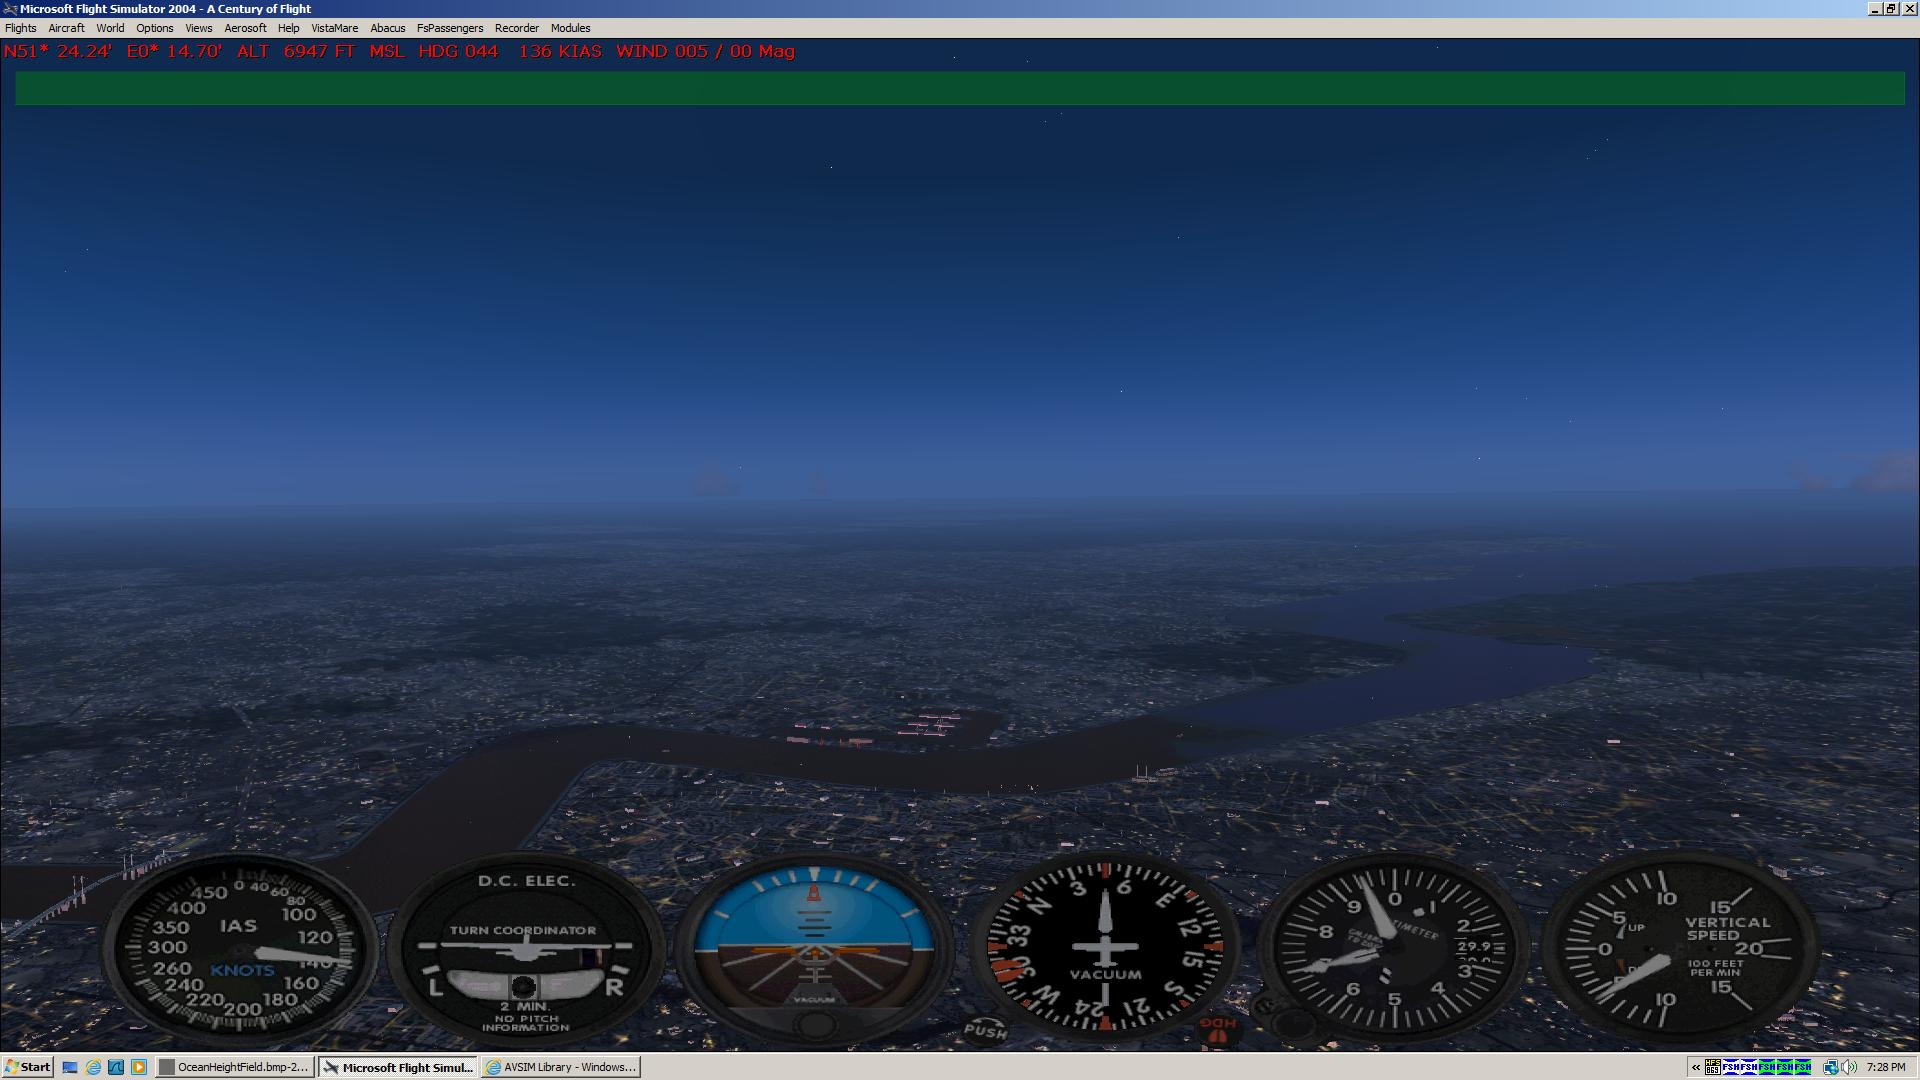Viewport: 1920px width, 1080px height.
Task: Click the red HDG bug knob
Action: click(1217, 1030)
